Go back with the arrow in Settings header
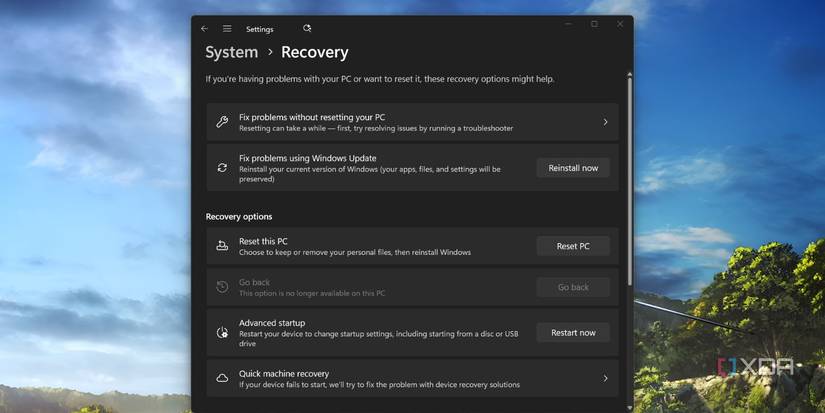 click(204, 29)
